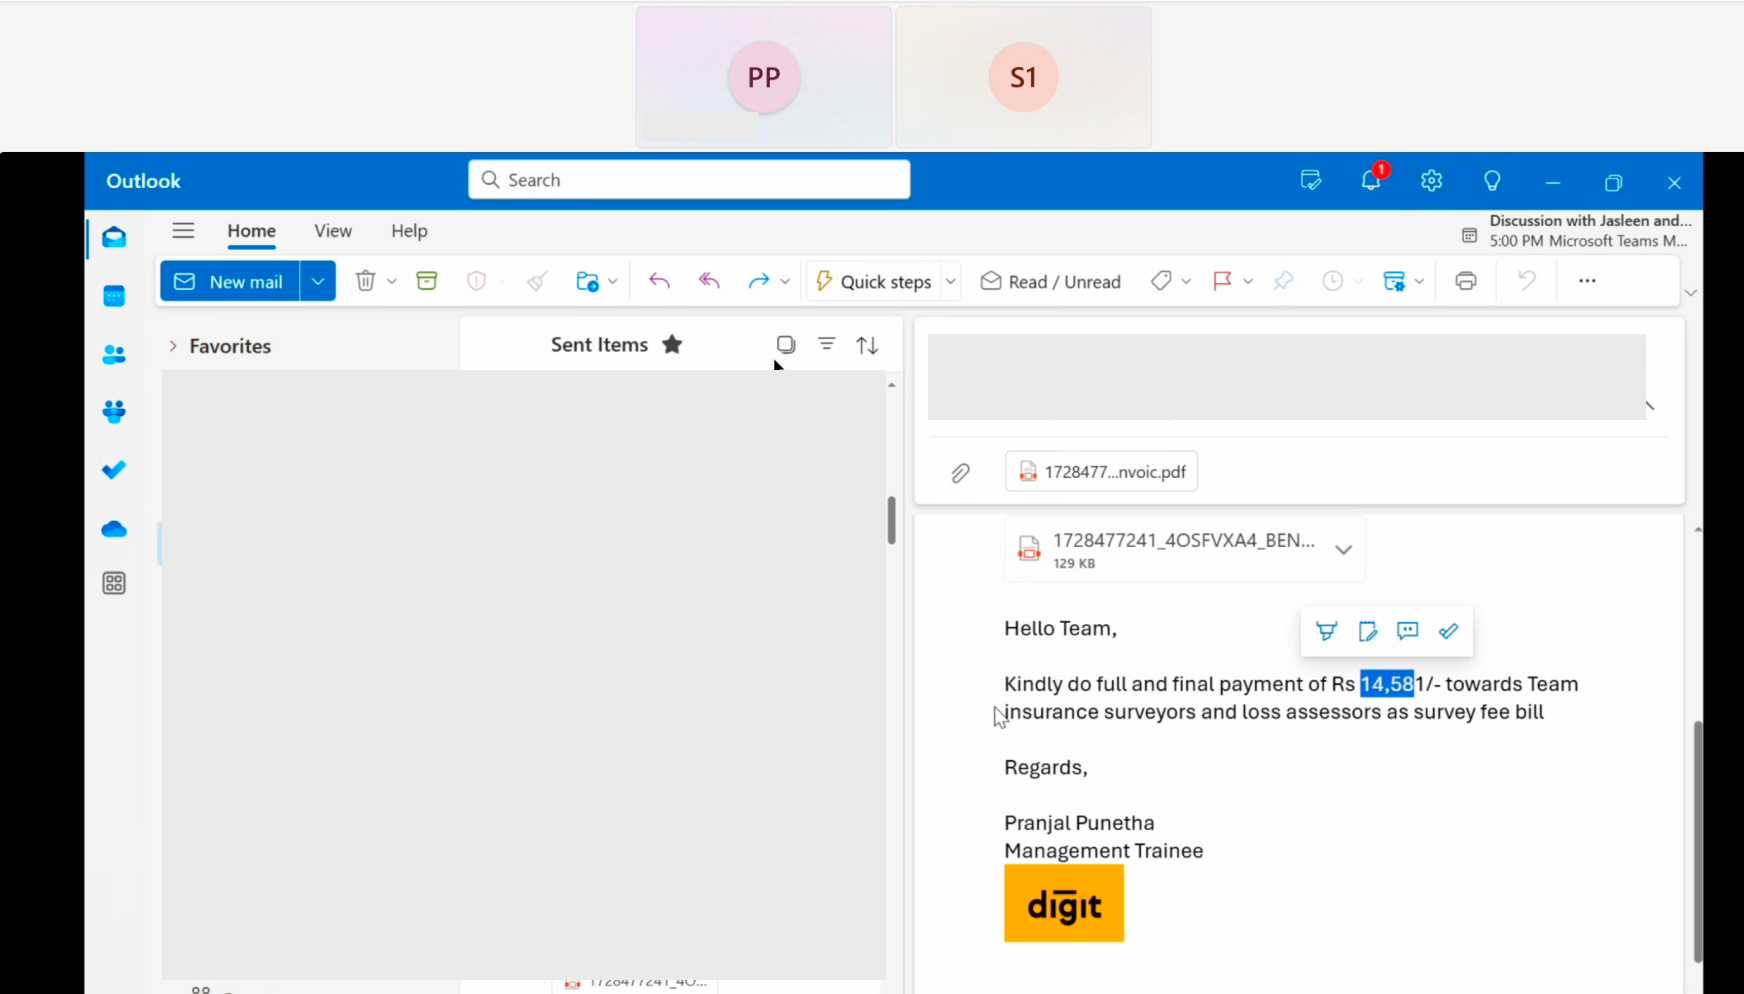Open the Sort order menu in message list
The height and width of the screenshot is (994, 1744).
(867, 345)
